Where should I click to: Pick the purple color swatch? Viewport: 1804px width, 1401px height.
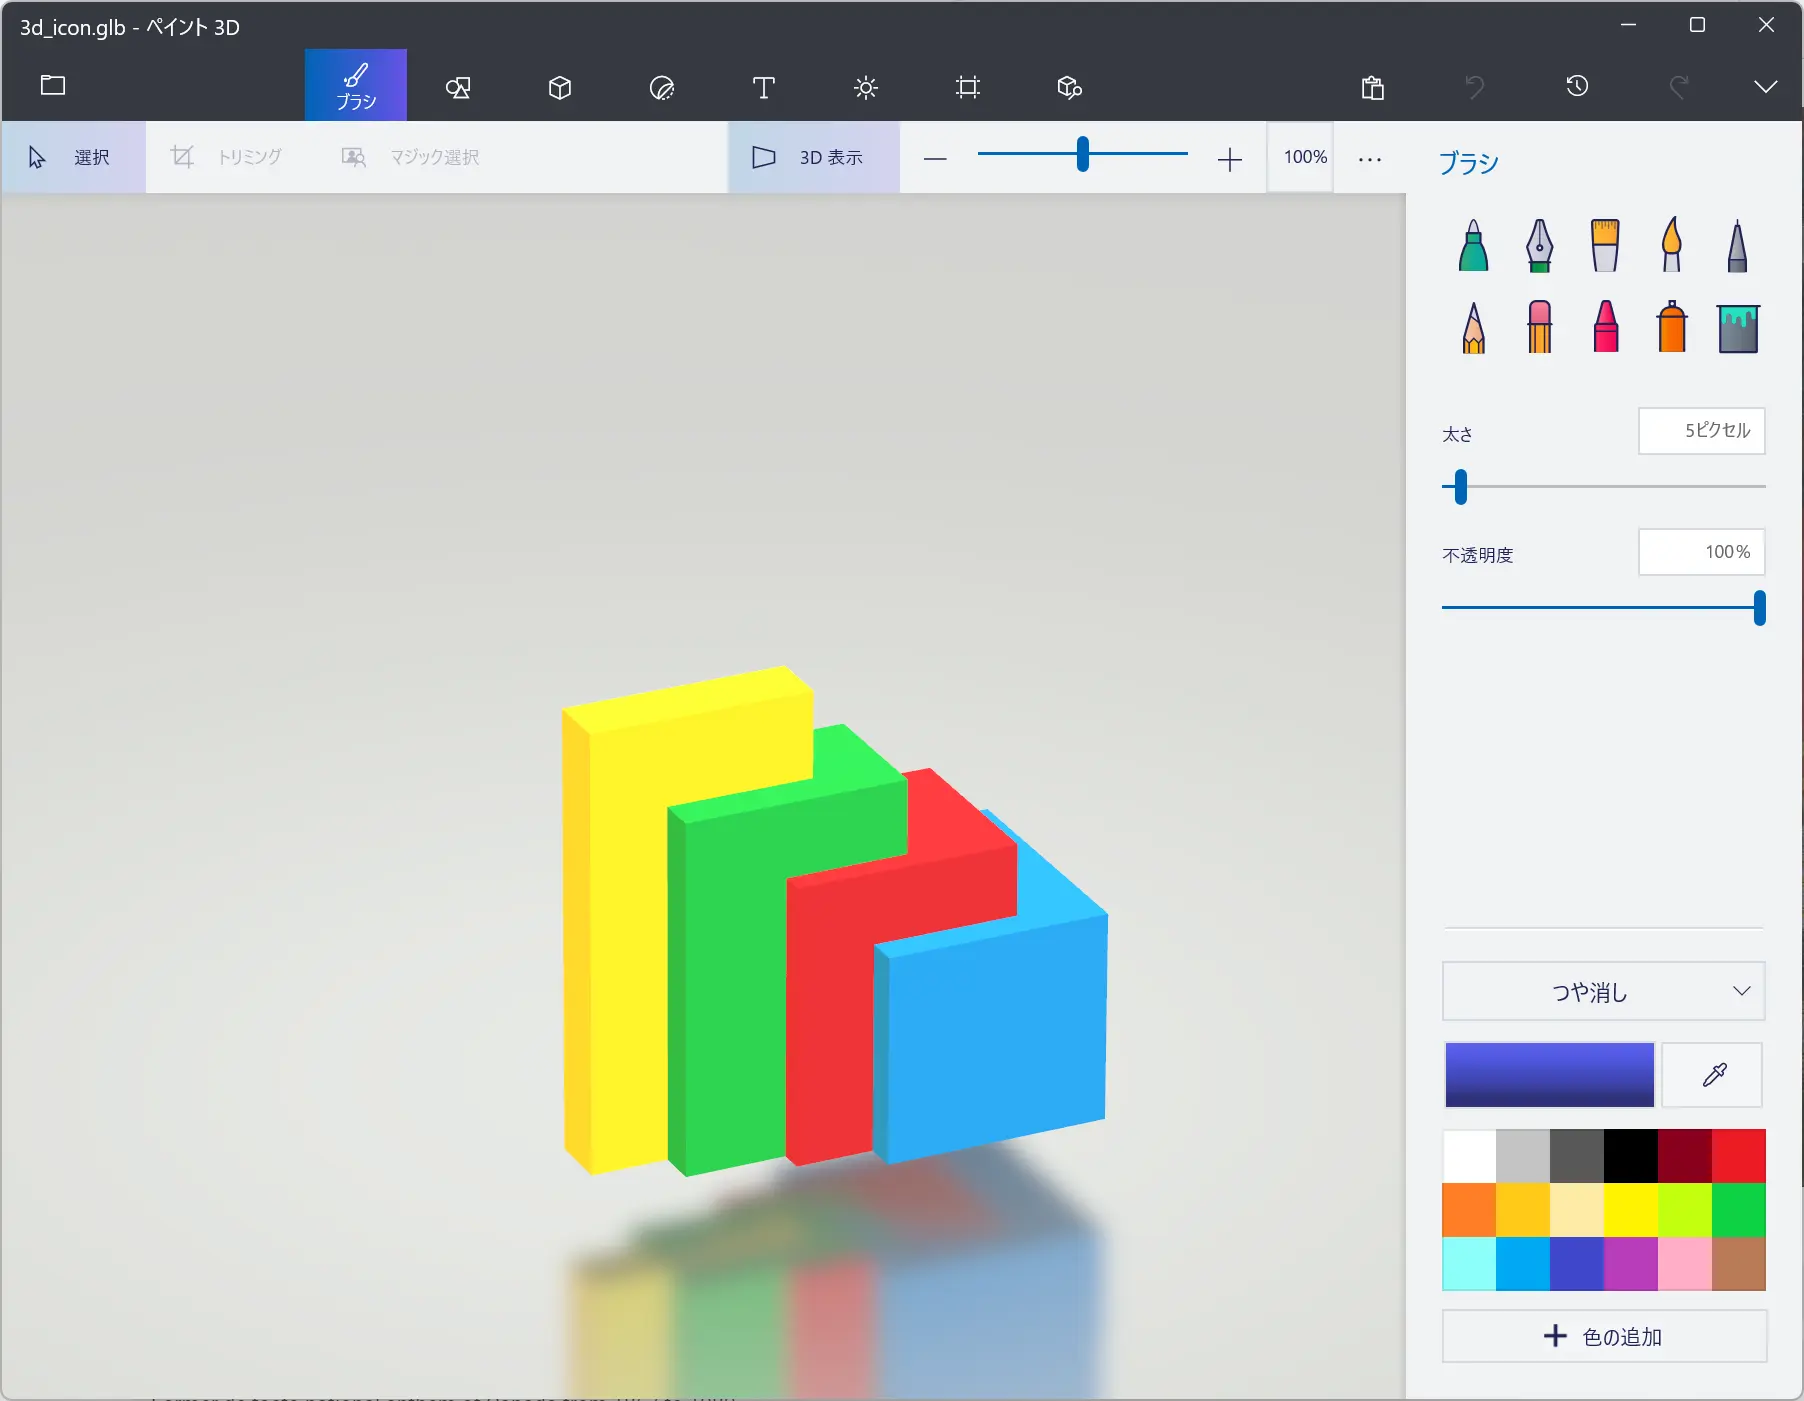[1632, 1264]
